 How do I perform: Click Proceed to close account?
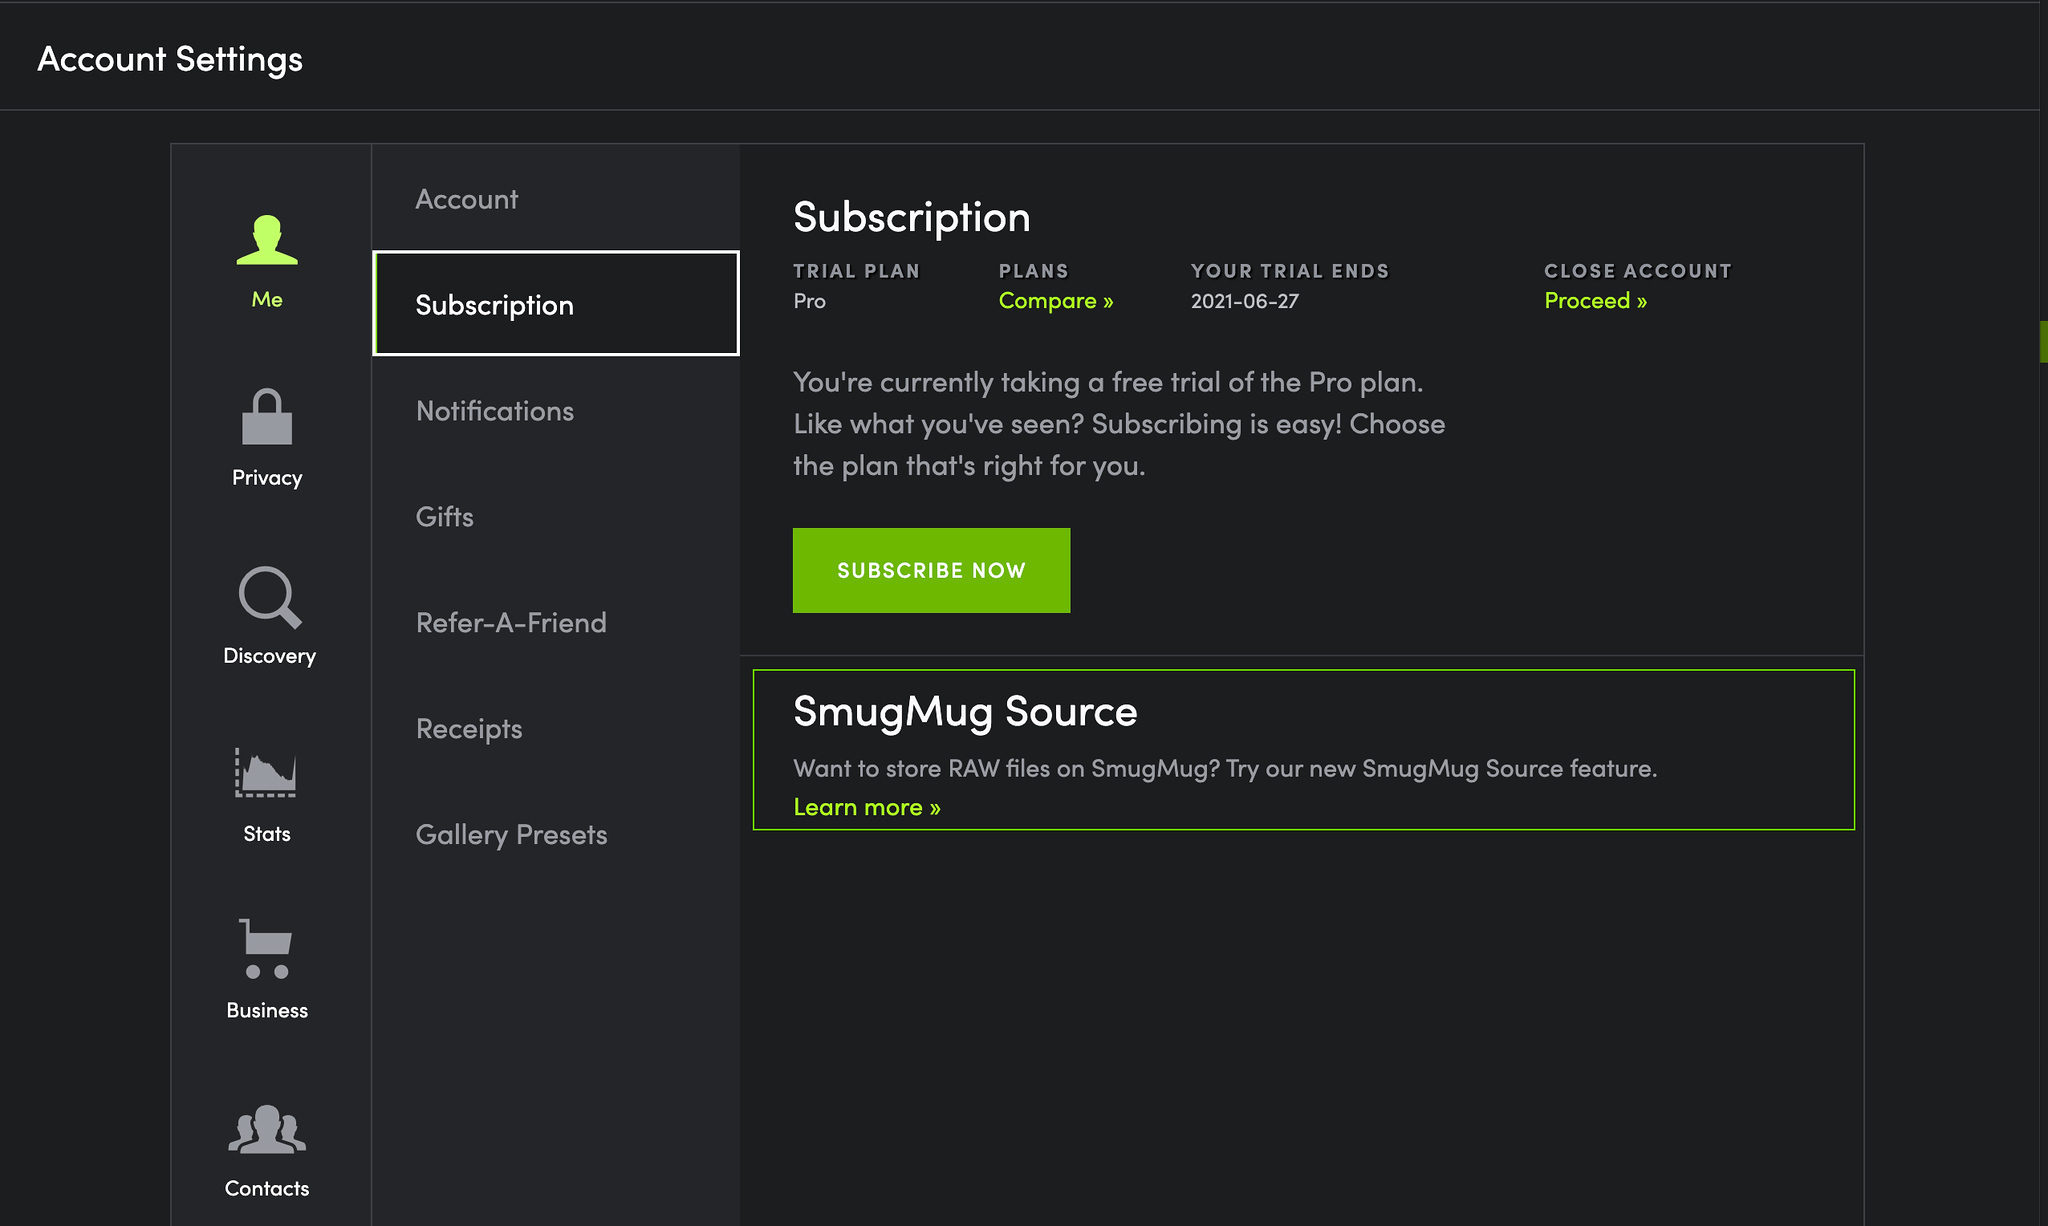pos(1595,301)
